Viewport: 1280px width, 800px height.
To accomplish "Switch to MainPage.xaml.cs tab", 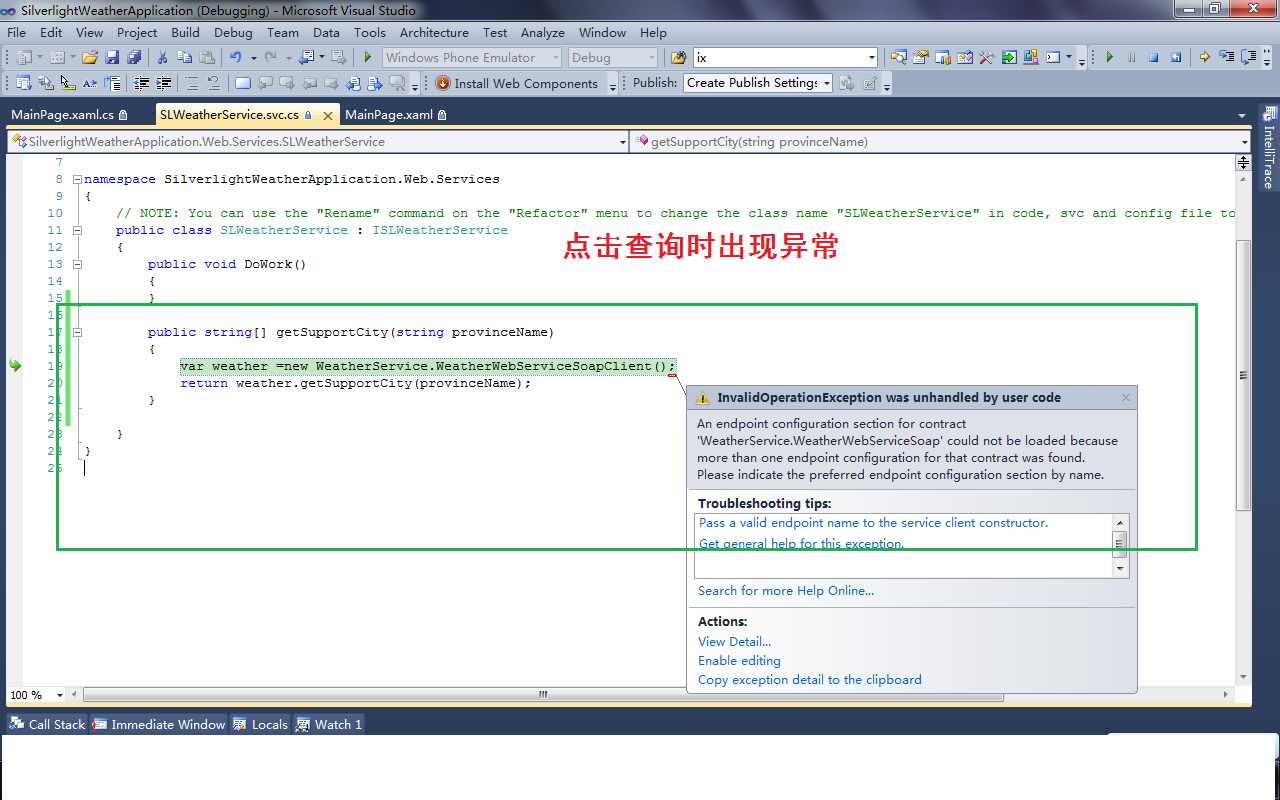I will (70, 115).
